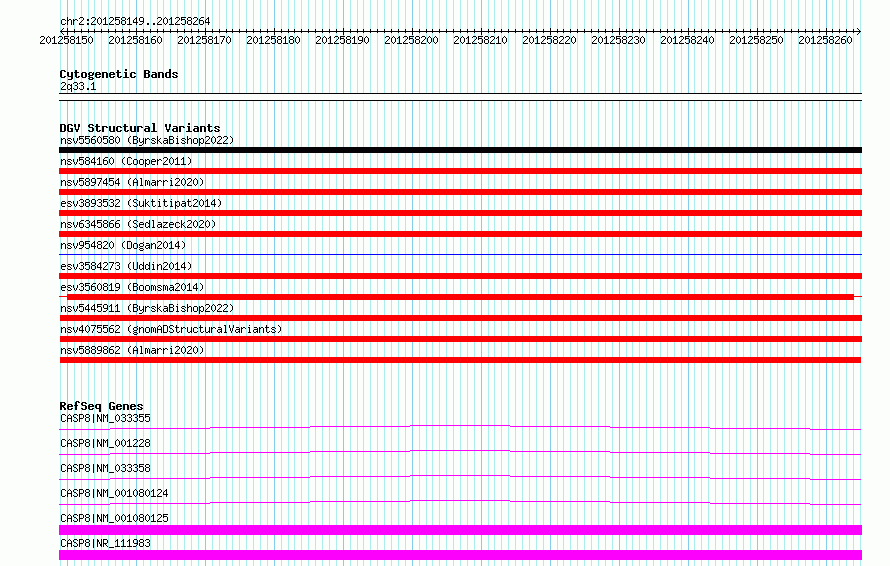Open the RefSeq Genes track title

[x=101, y=406]
